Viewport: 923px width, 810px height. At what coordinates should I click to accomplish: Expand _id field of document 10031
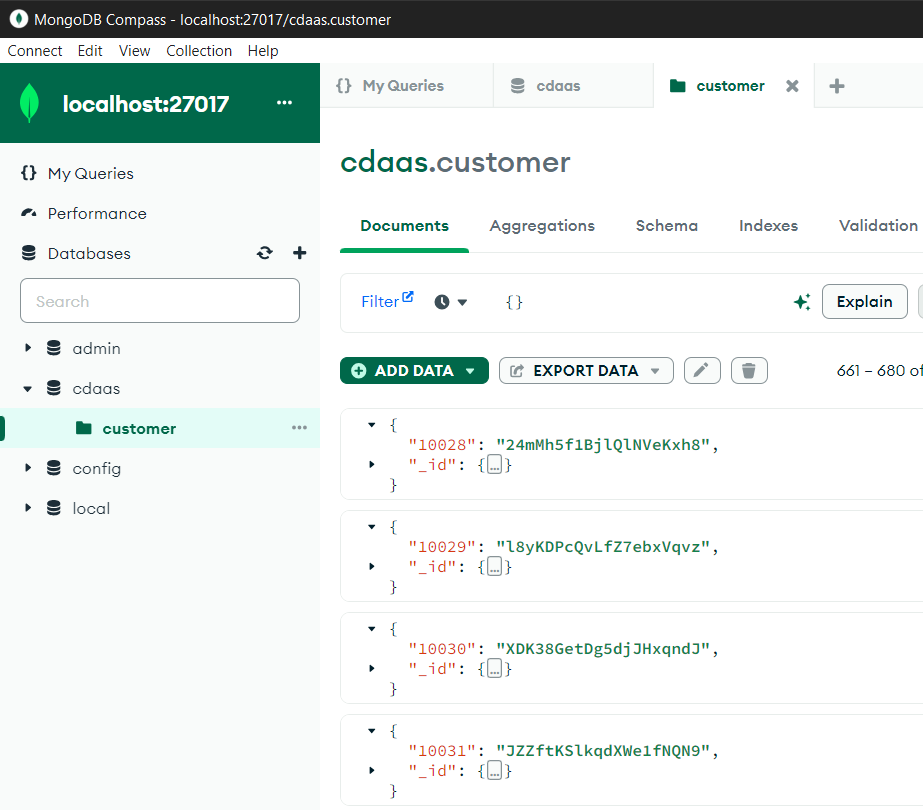[x=371, y=770]
